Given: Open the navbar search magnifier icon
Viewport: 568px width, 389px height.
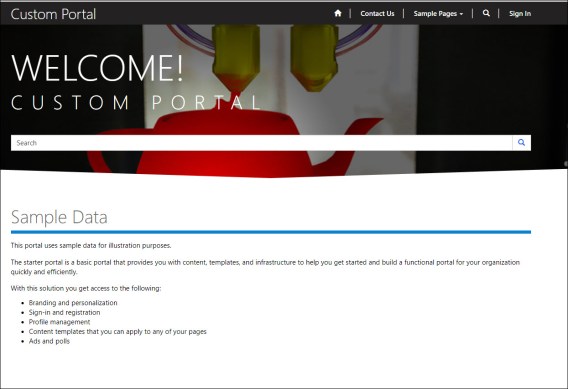Looking at the screenshot, I should coord(486,13).
